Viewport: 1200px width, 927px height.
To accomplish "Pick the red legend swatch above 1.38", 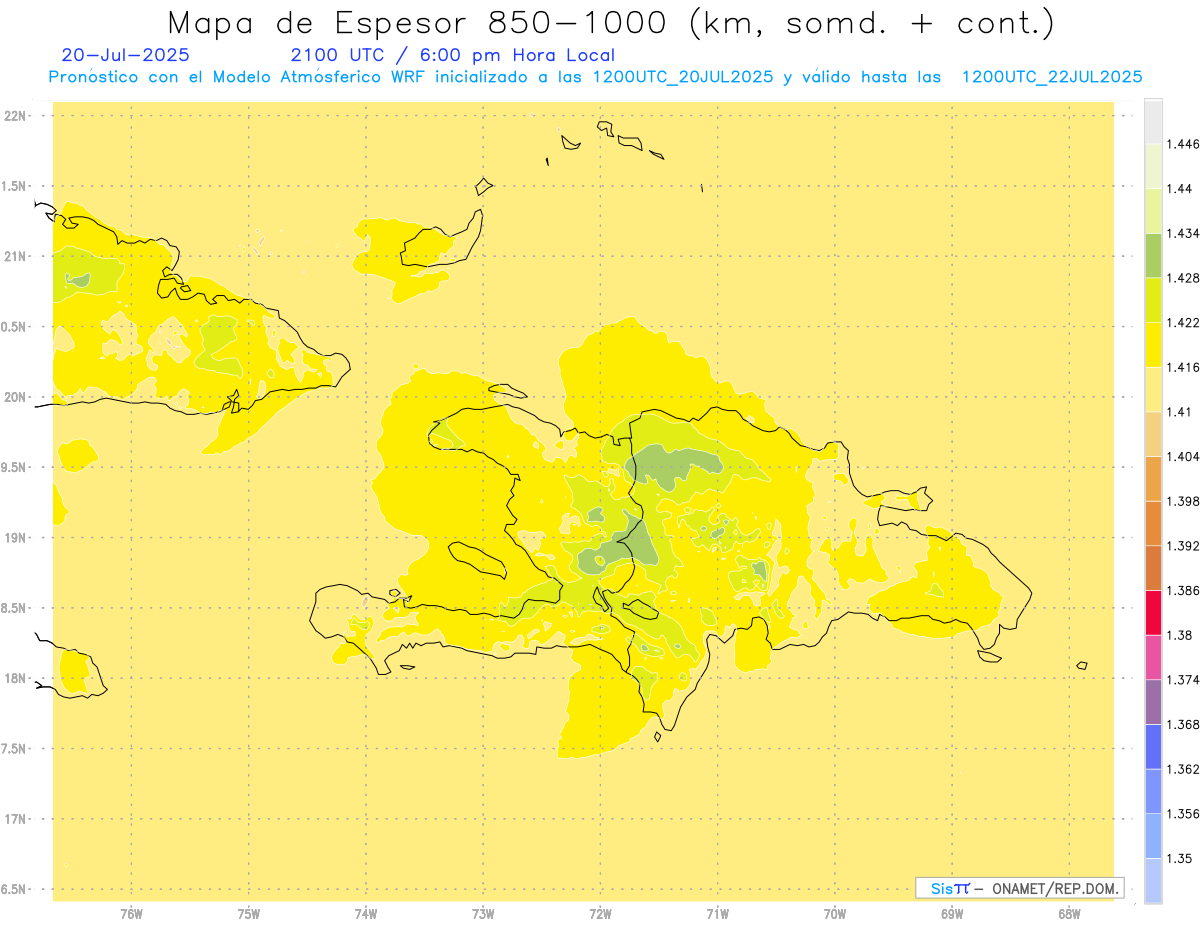I will tap(1153, 612).
